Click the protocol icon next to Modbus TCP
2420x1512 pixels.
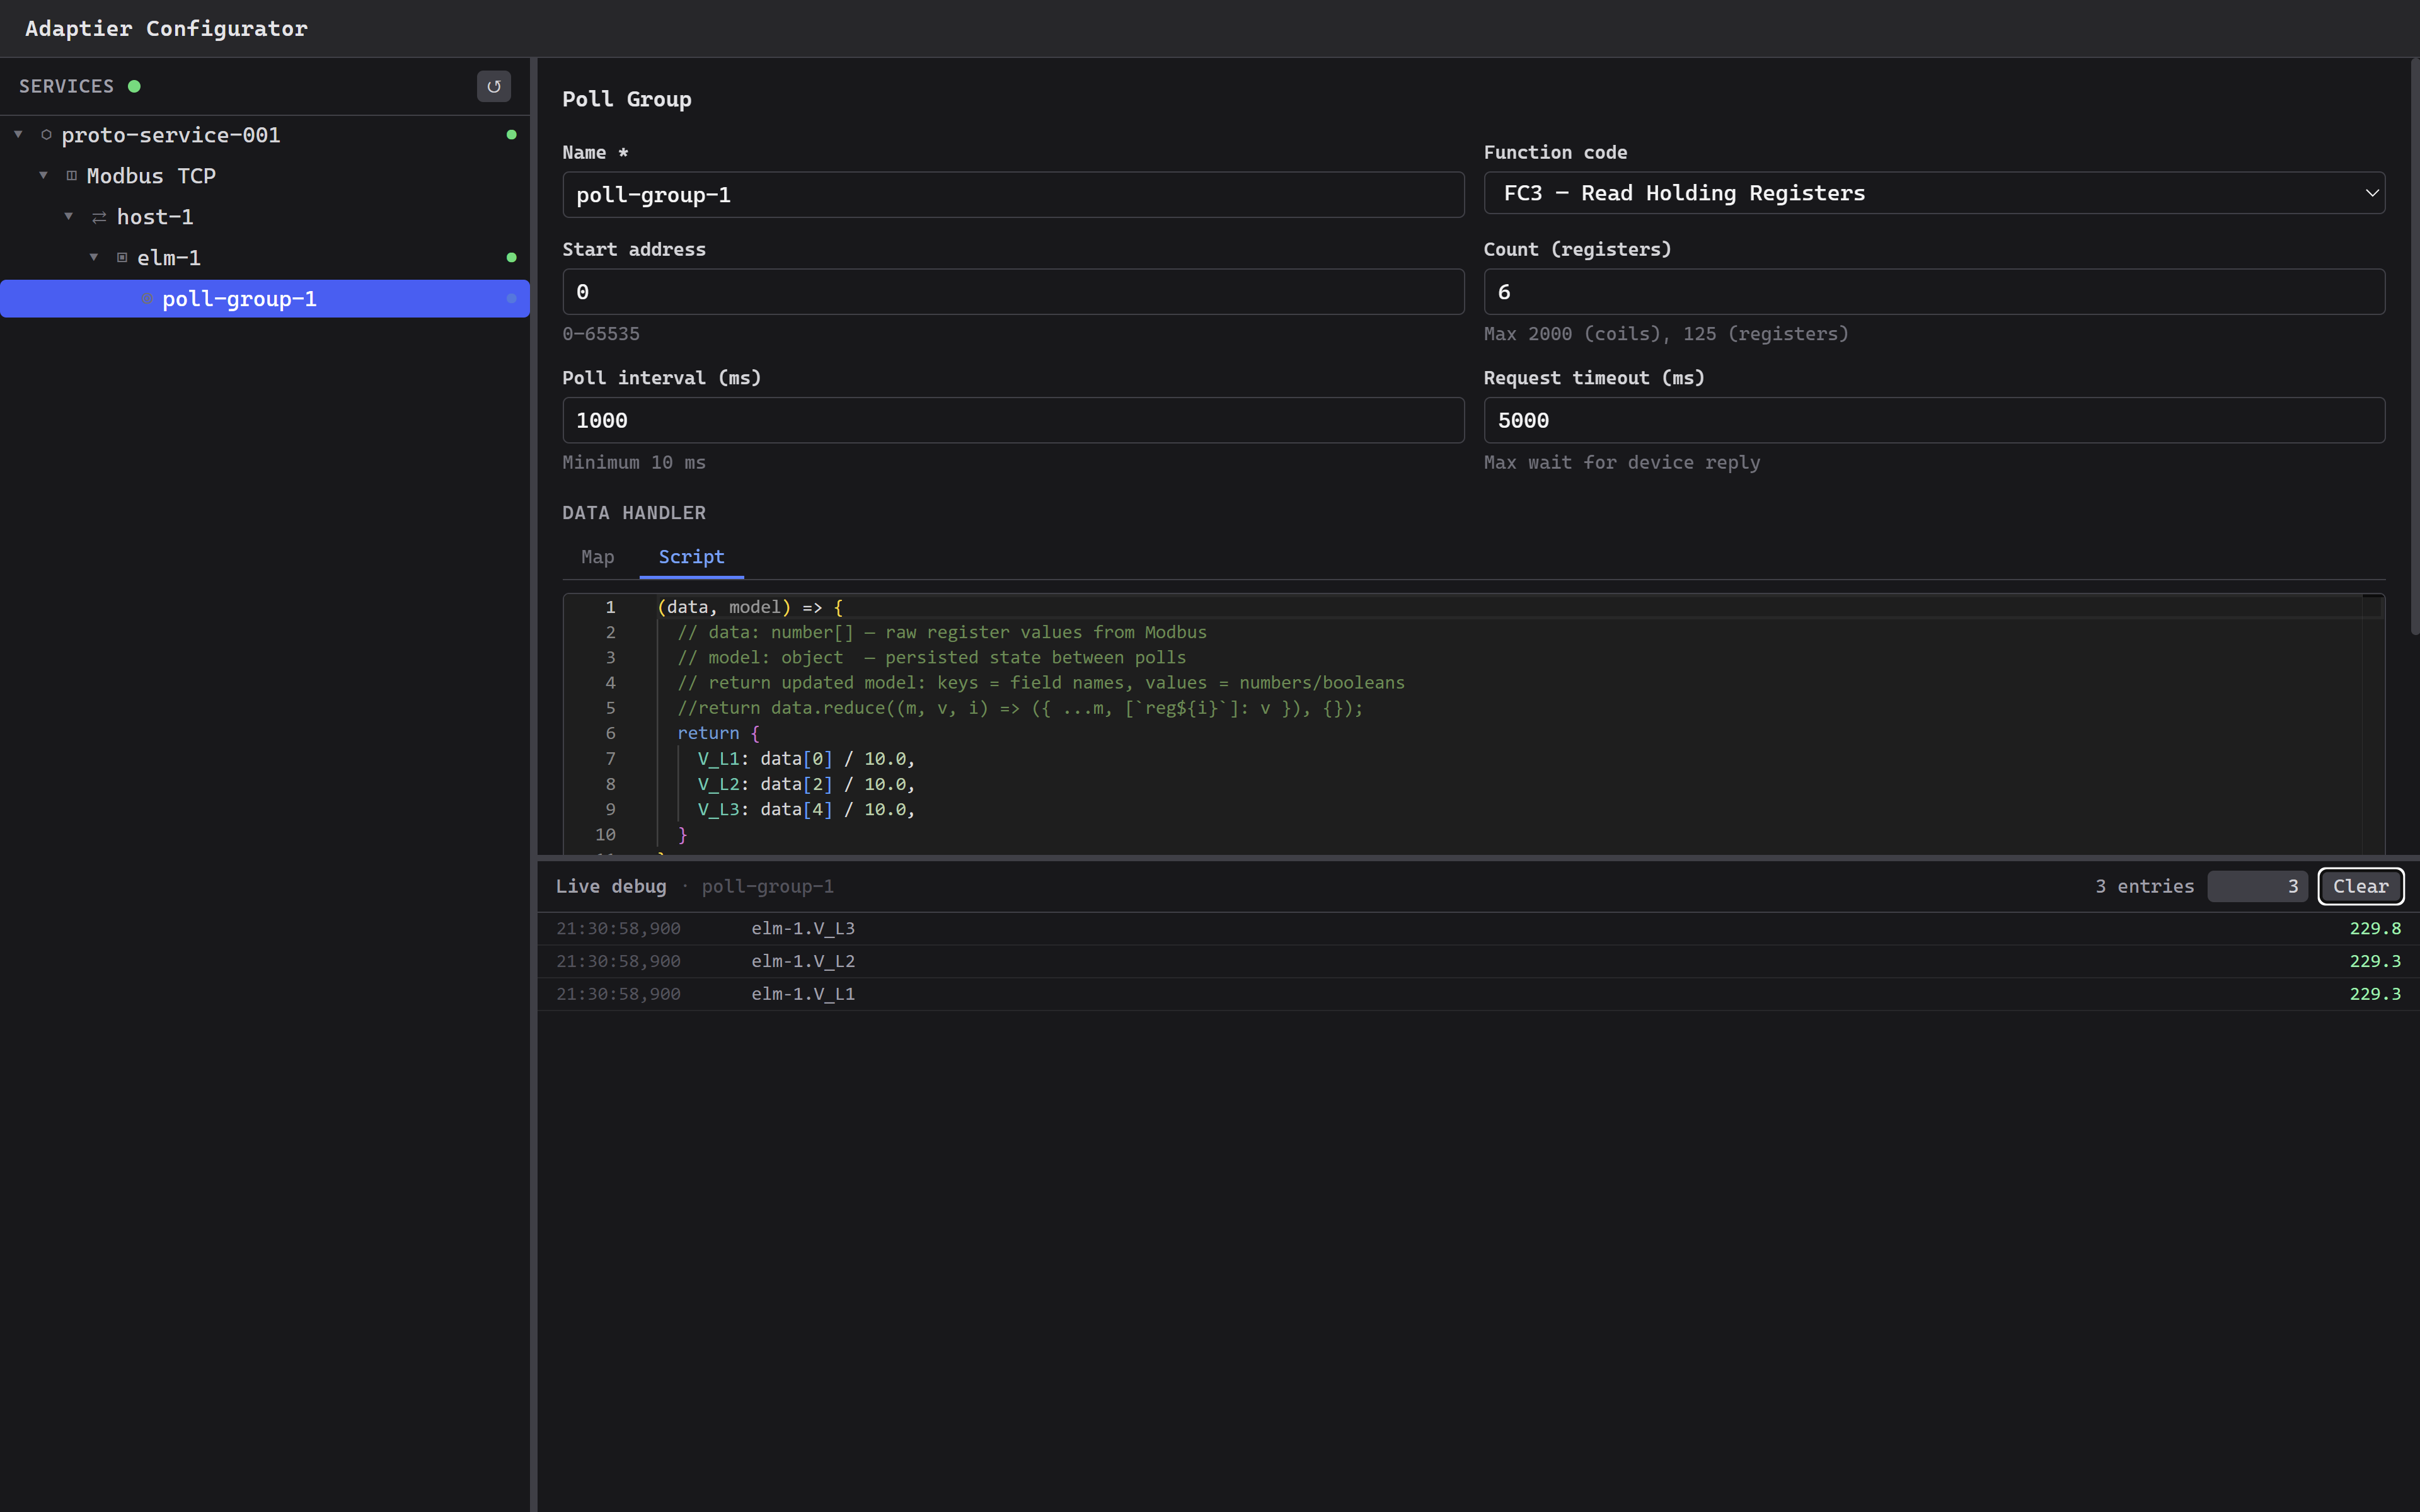[x=71, y=175]
